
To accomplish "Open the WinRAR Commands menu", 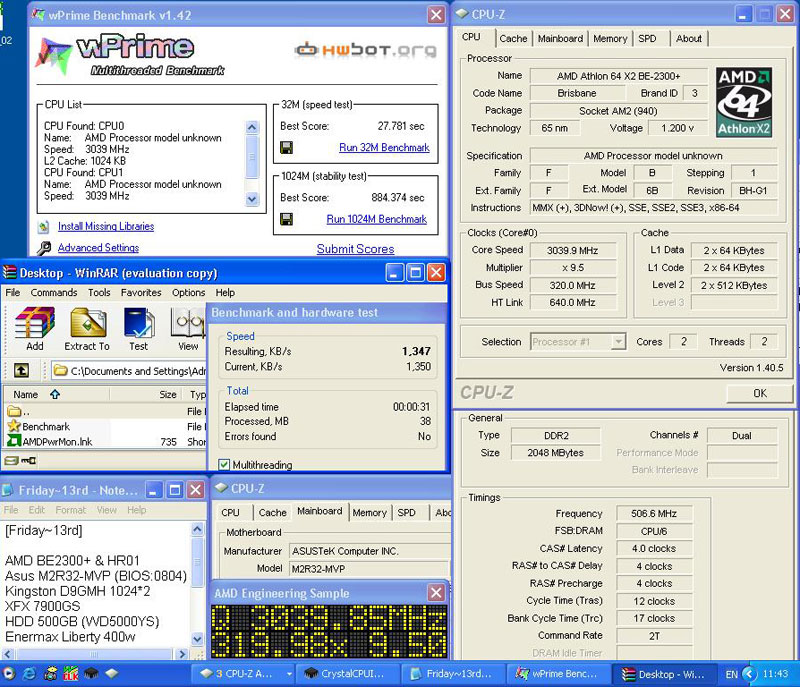I will 54,293.
